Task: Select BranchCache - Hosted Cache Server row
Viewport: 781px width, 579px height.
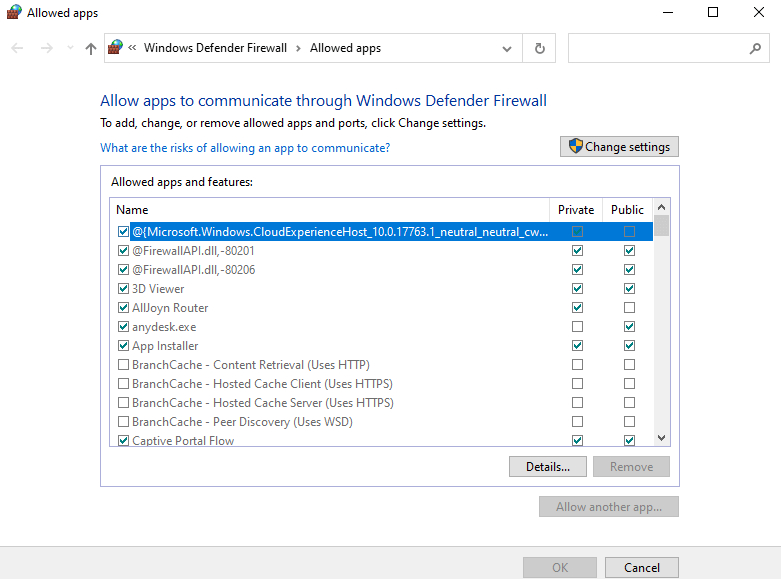Action: click(262, 402)
